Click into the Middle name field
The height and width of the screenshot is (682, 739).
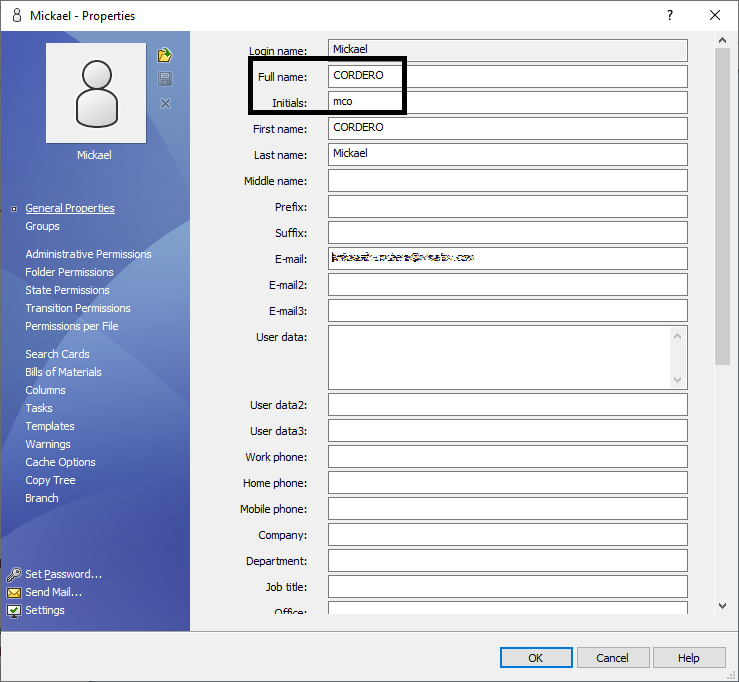pyautogui.click(x=507, y=181)
